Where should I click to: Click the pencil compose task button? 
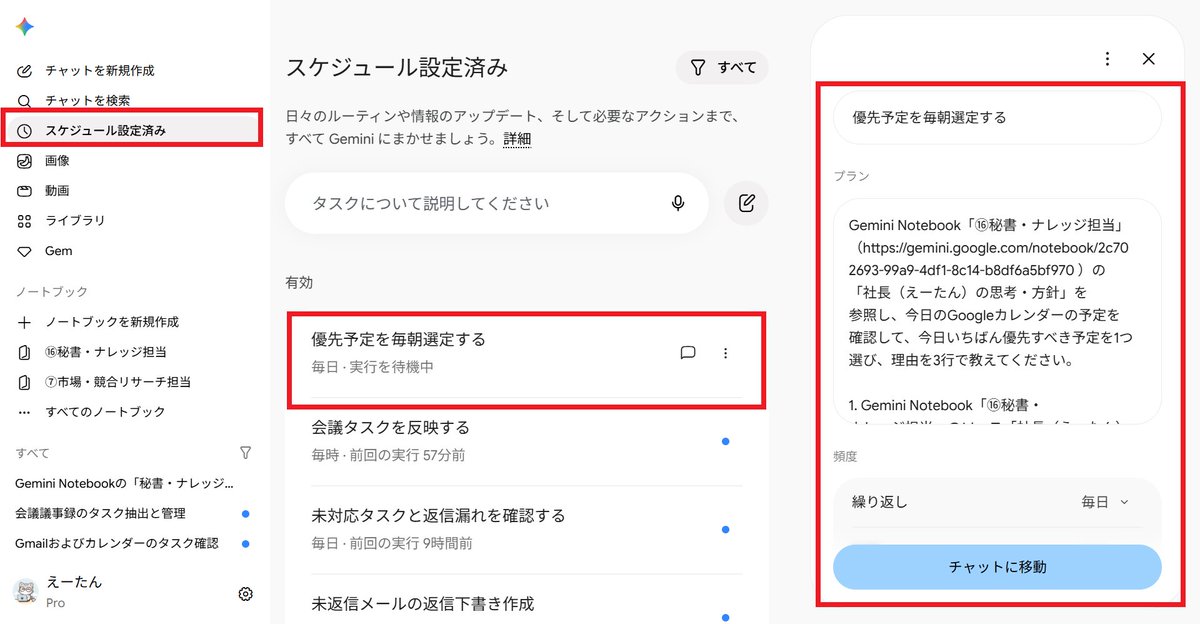[746, 203]
